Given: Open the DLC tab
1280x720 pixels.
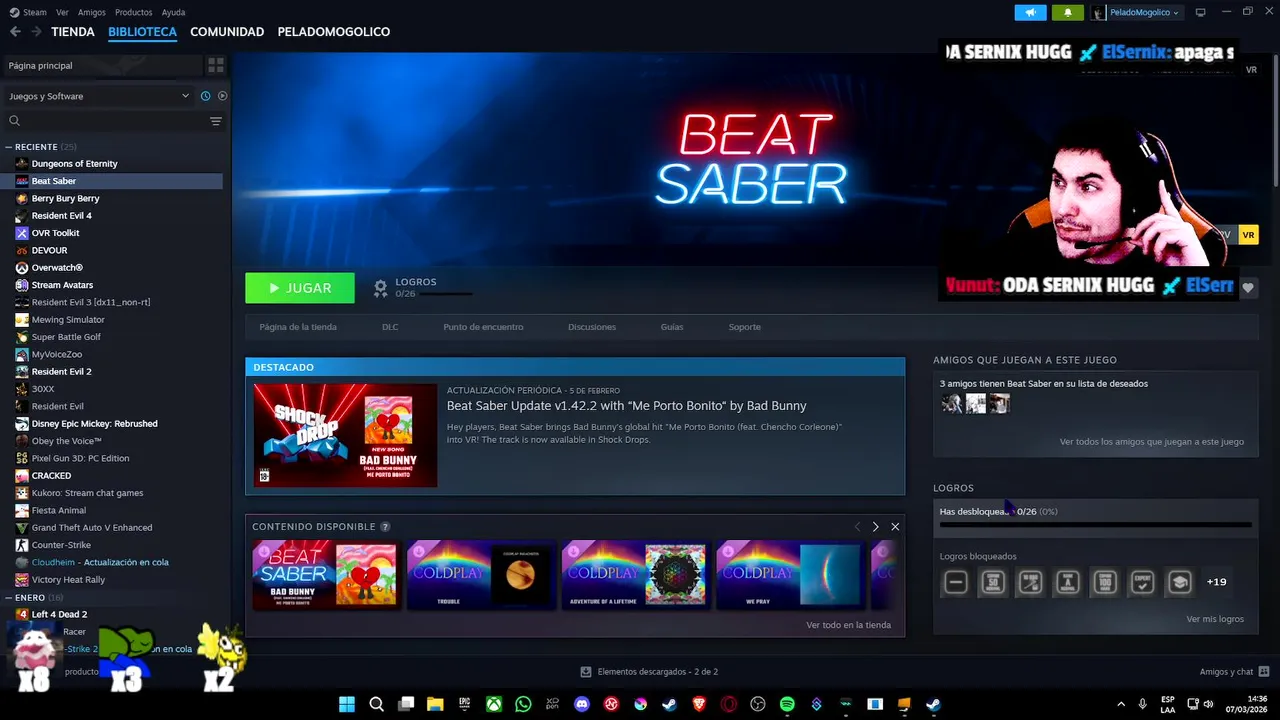Looking at the screenshot, I should pyautogui.click(x=390, y=327).
